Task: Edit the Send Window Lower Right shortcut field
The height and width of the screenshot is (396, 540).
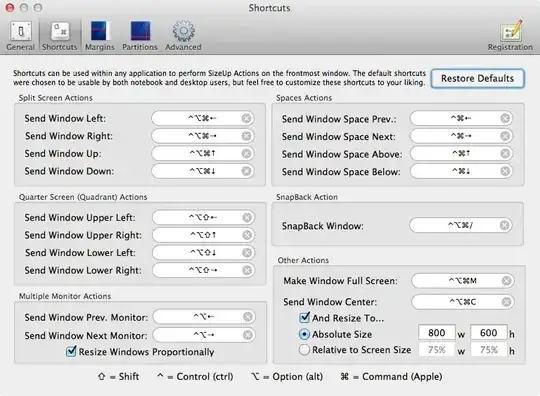Action: coord(204,270)
